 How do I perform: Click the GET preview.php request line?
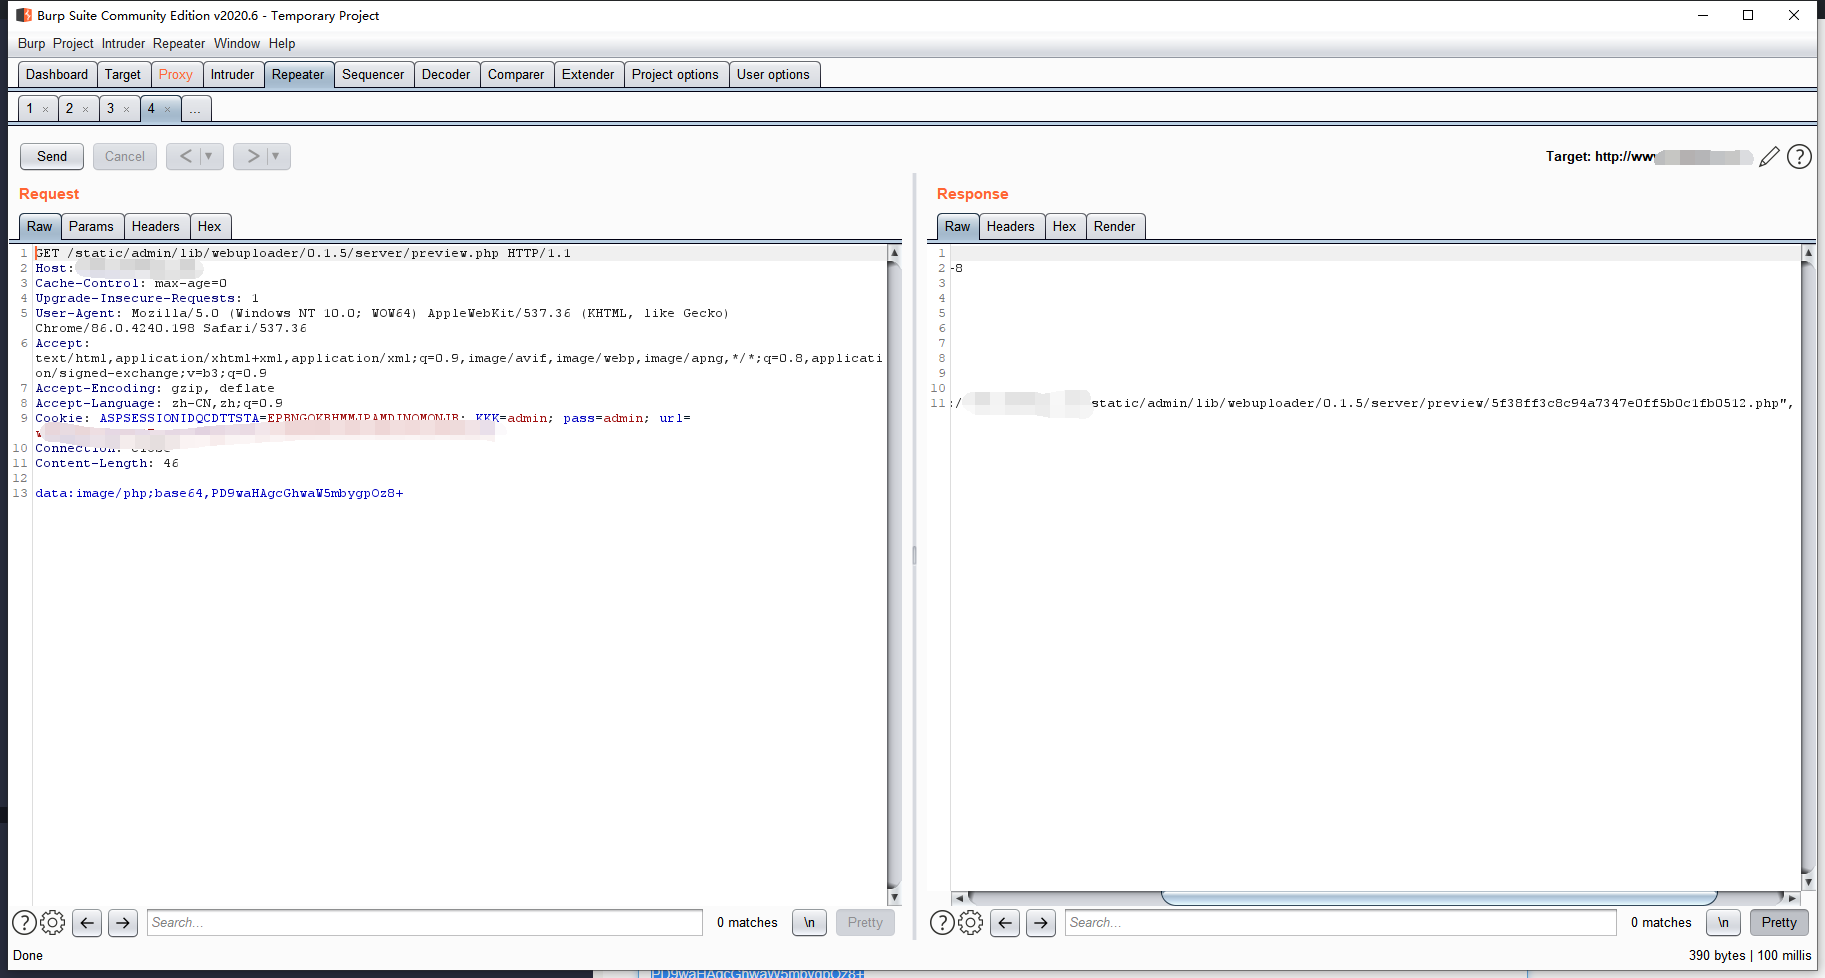[303, 254]
